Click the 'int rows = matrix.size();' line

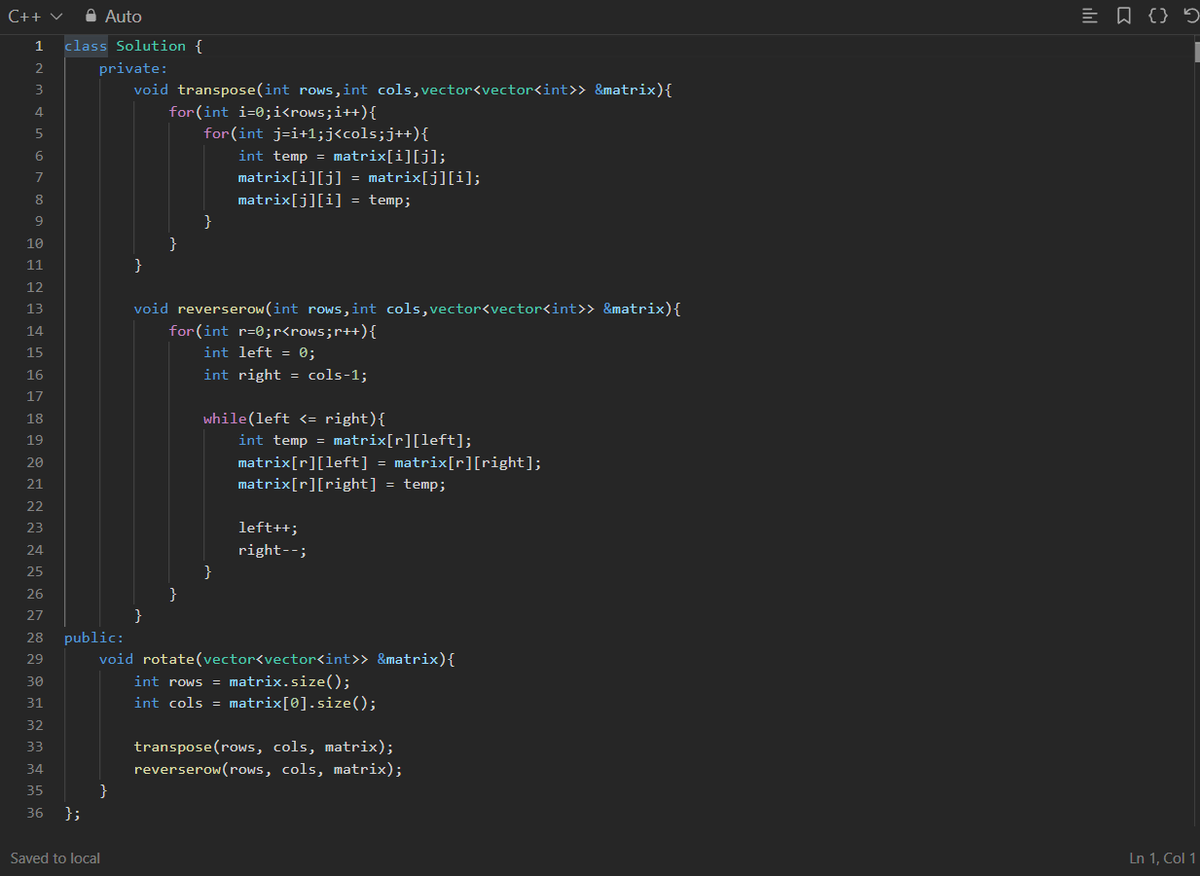coord(242,681)
